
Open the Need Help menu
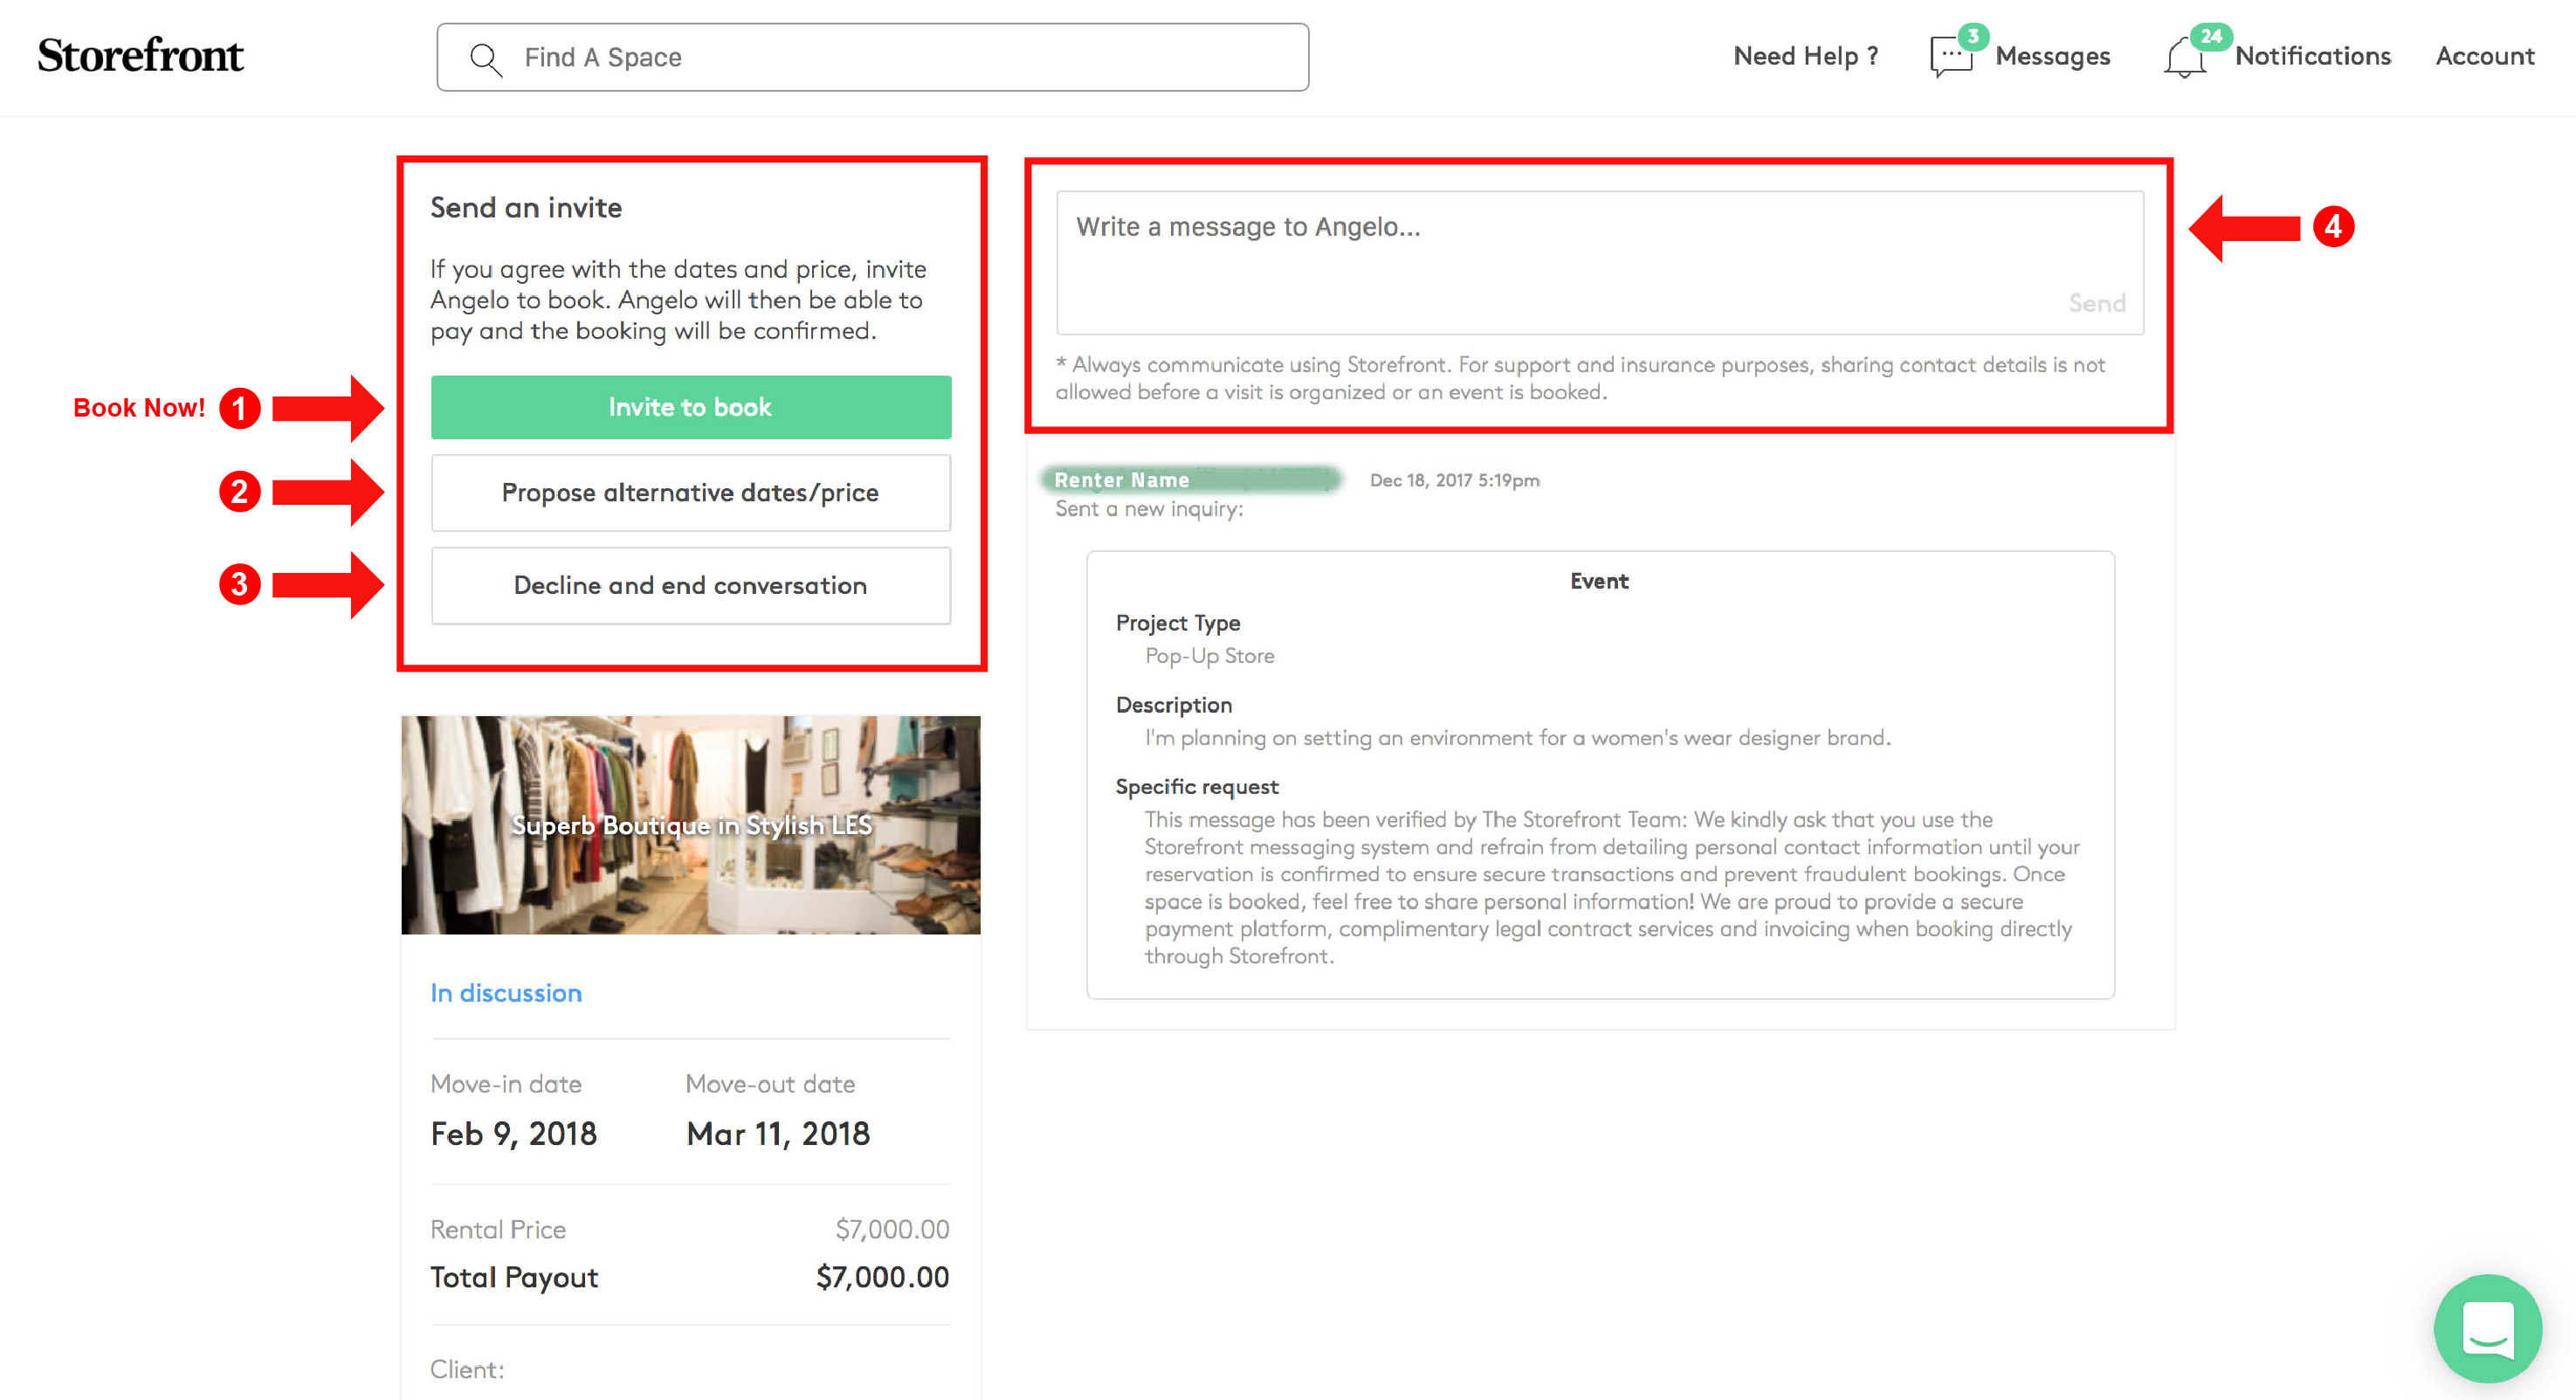[1805, 56]
